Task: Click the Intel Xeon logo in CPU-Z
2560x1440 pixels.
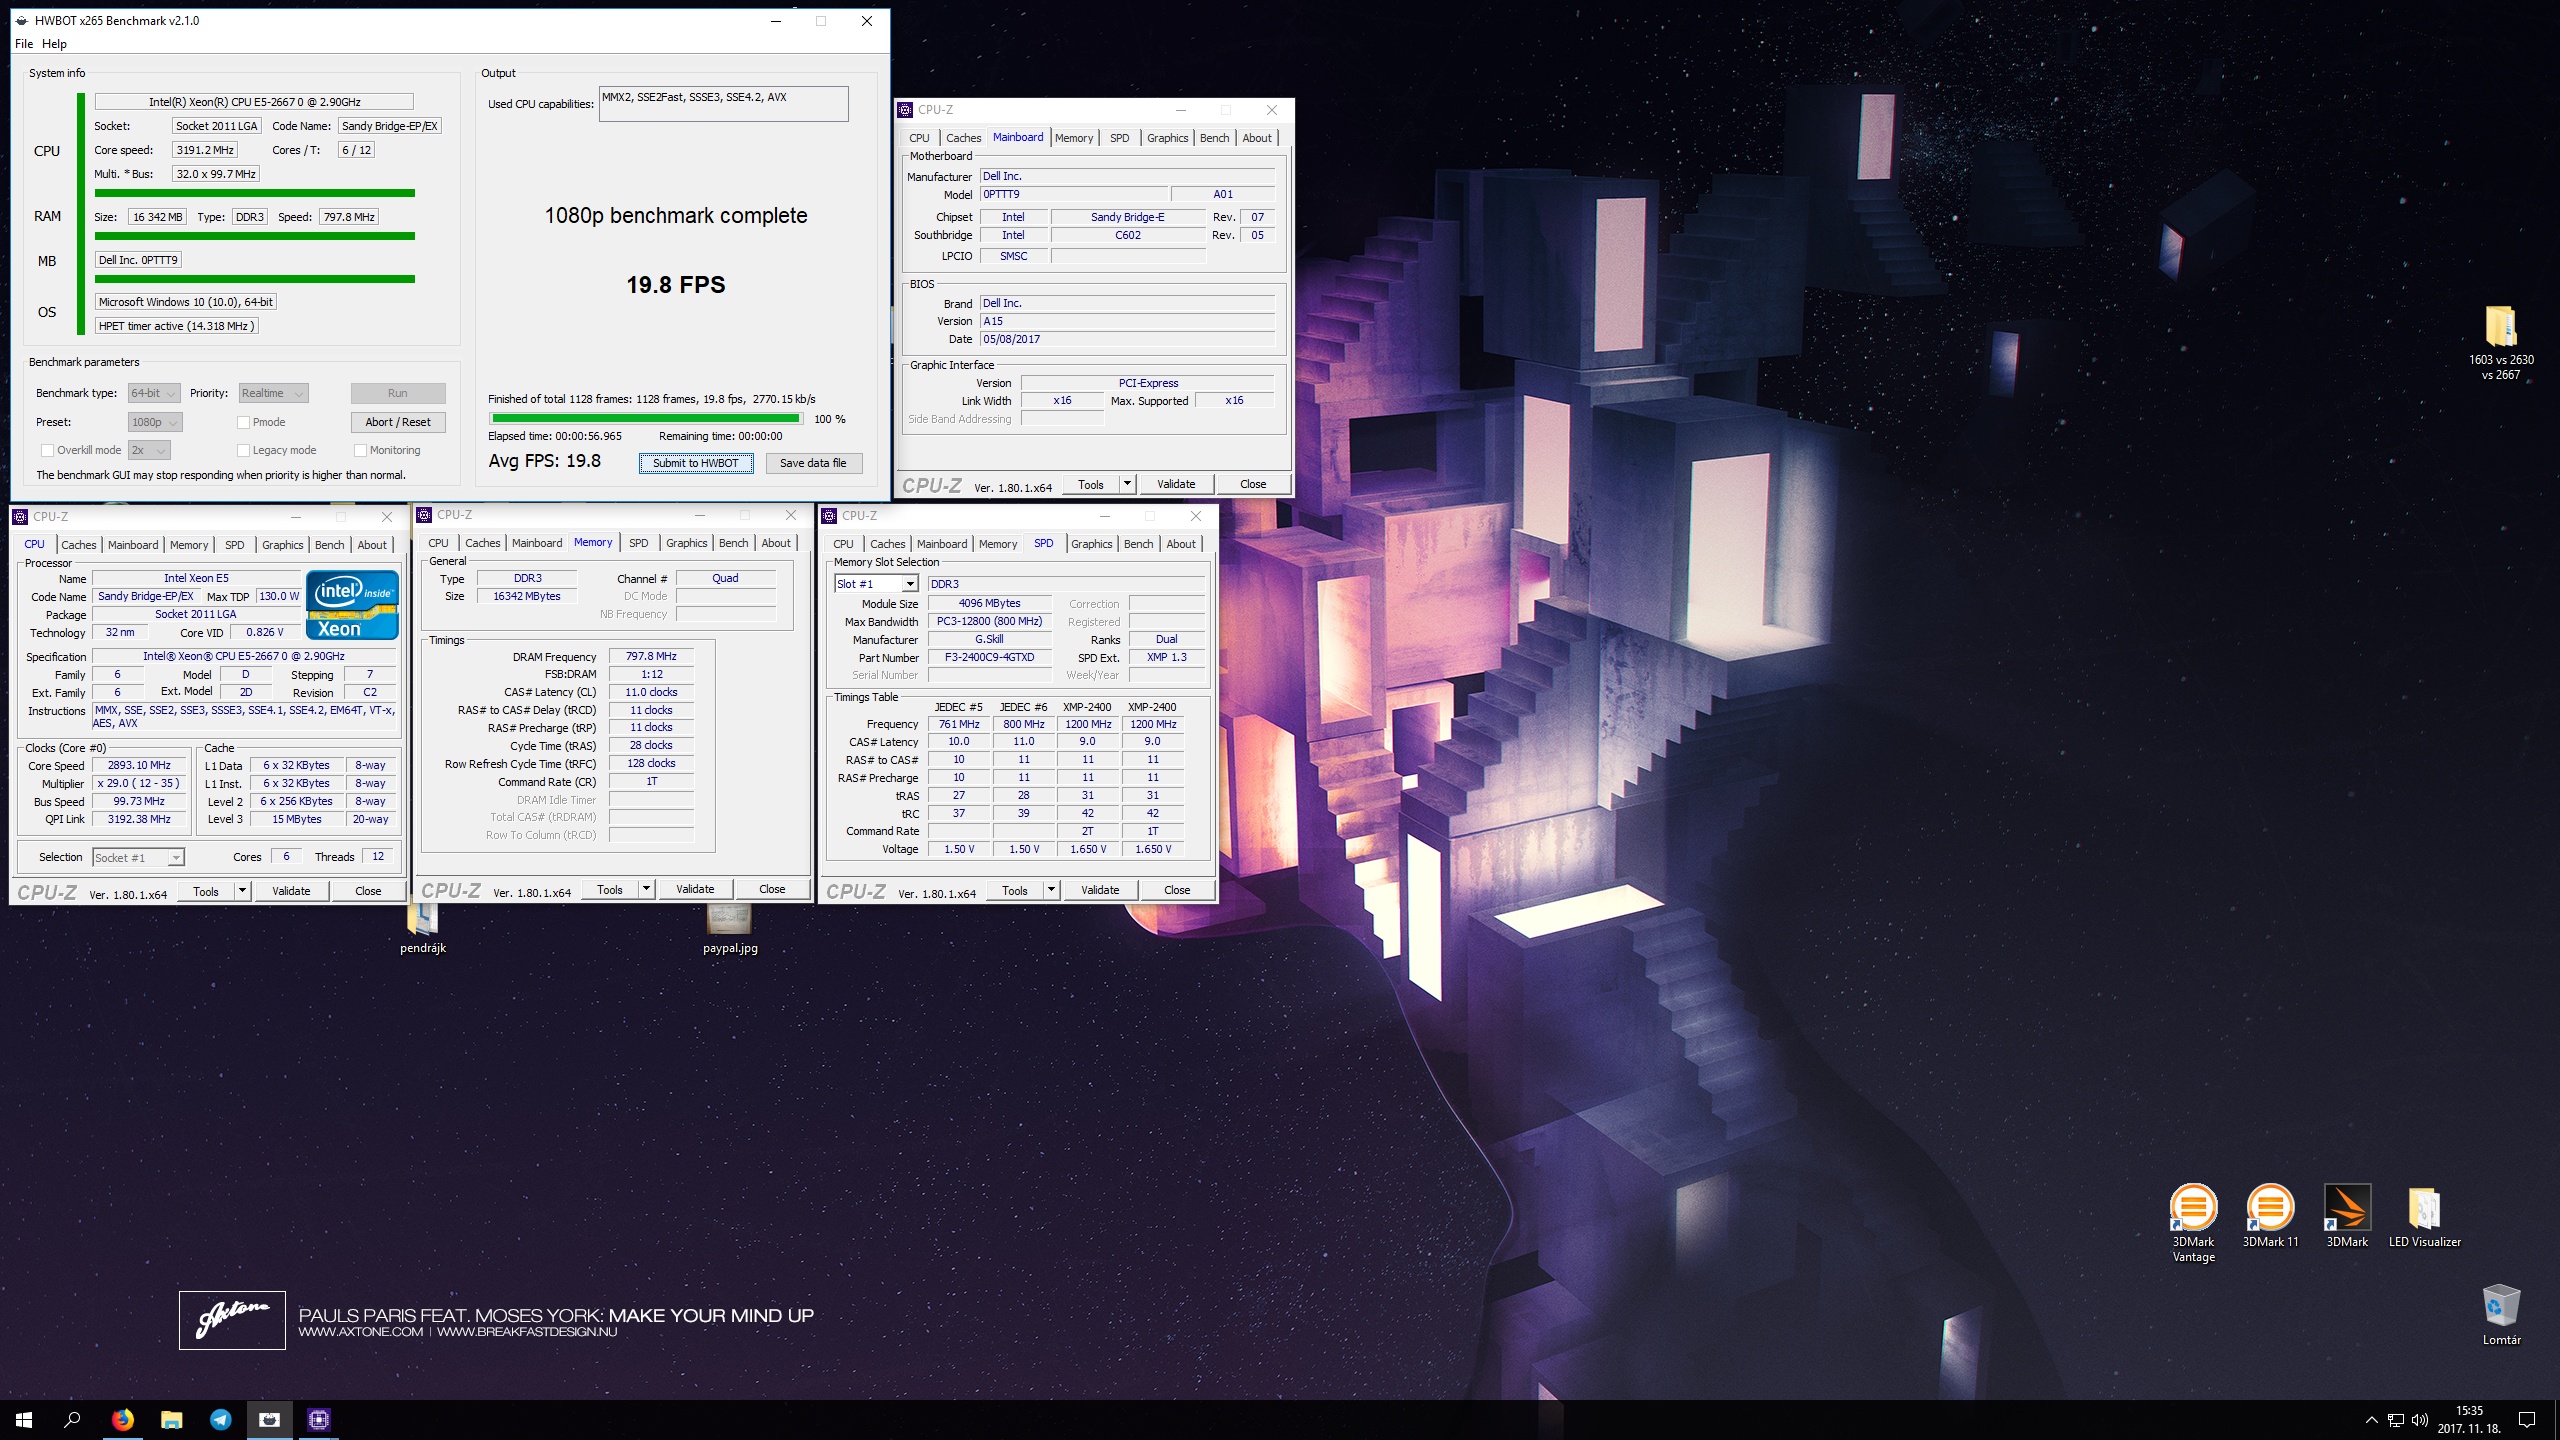Action: (x=352, y=604)
